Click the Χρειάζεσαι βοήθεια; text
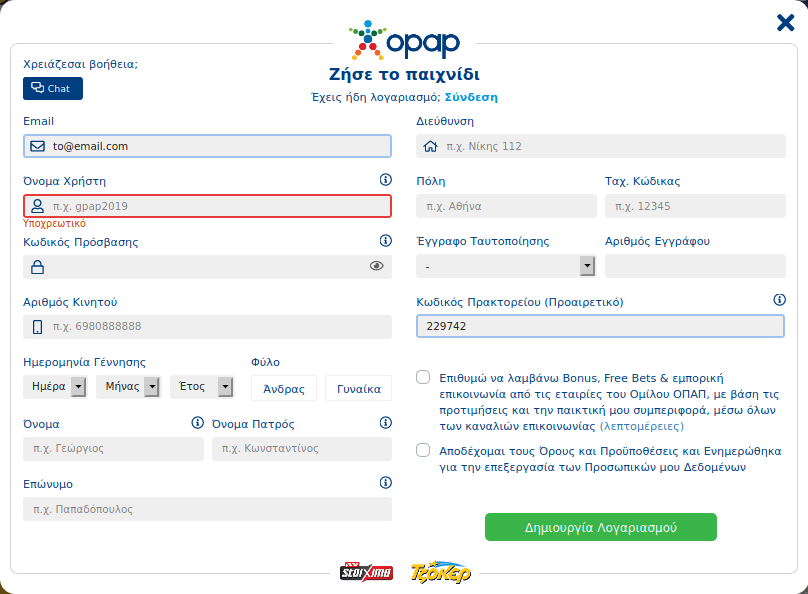The width and height of the screenshot is (808, 594). click(80, 64)
